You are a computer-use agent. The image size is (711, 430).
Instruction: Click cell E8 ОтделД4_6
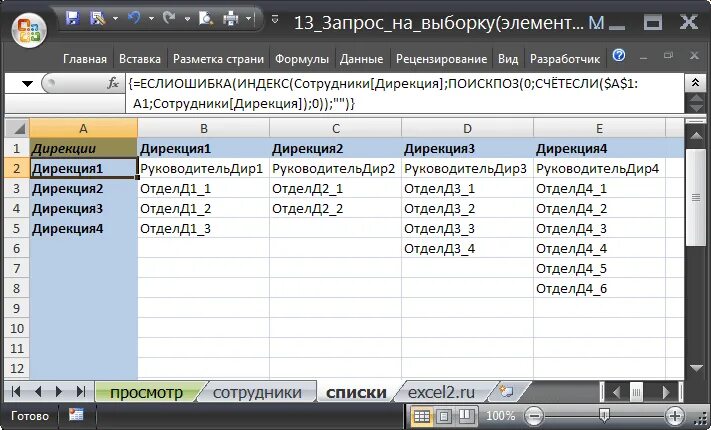click(x=599, y=288)
